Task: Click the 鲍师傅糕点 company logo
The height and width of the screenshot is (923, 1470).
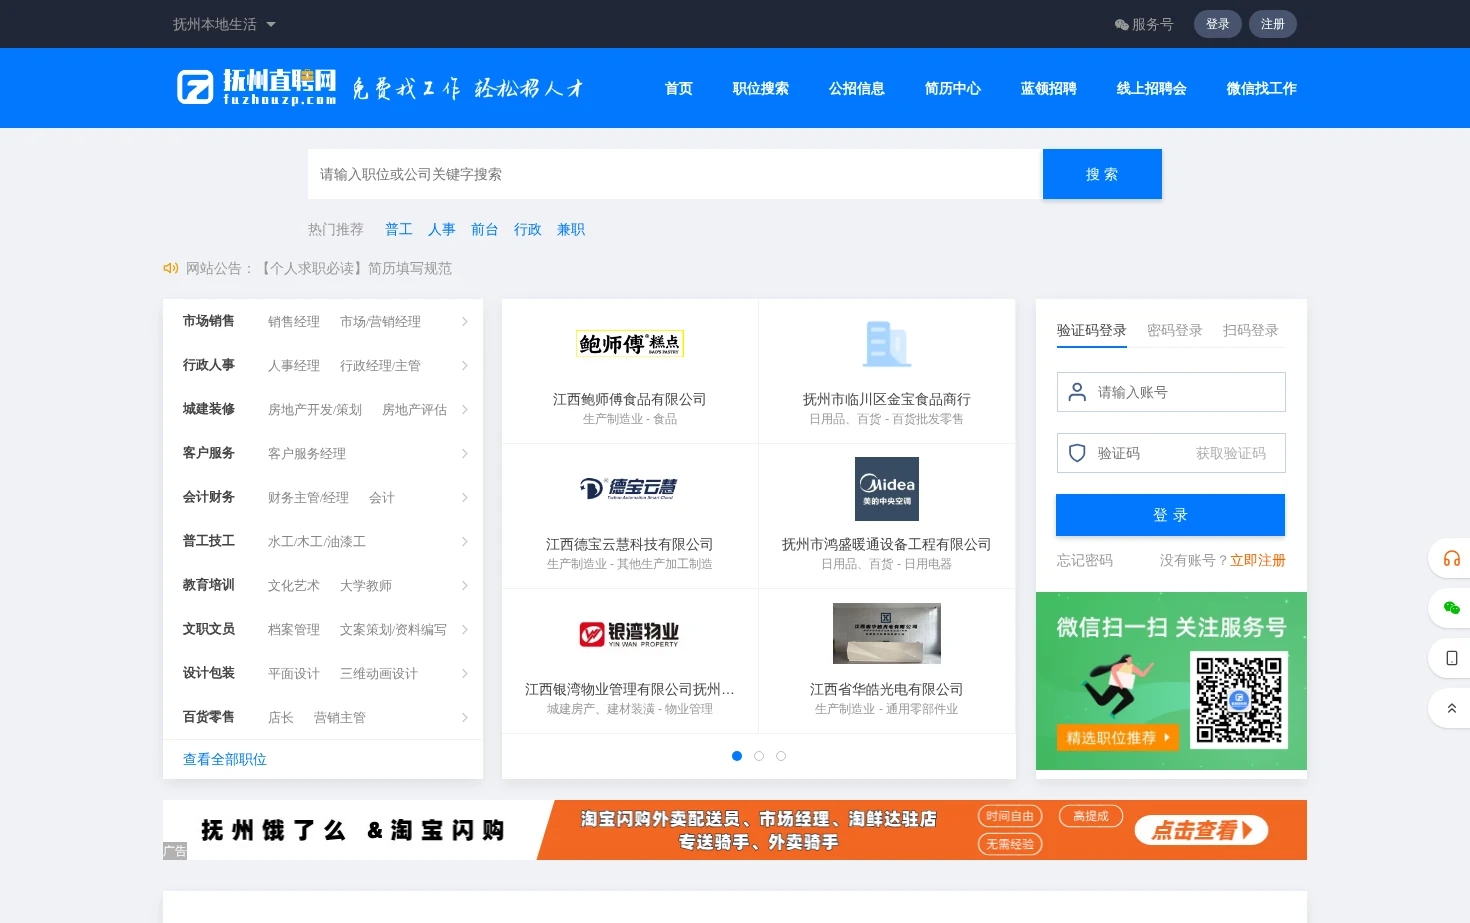Action: pos(630,344)
